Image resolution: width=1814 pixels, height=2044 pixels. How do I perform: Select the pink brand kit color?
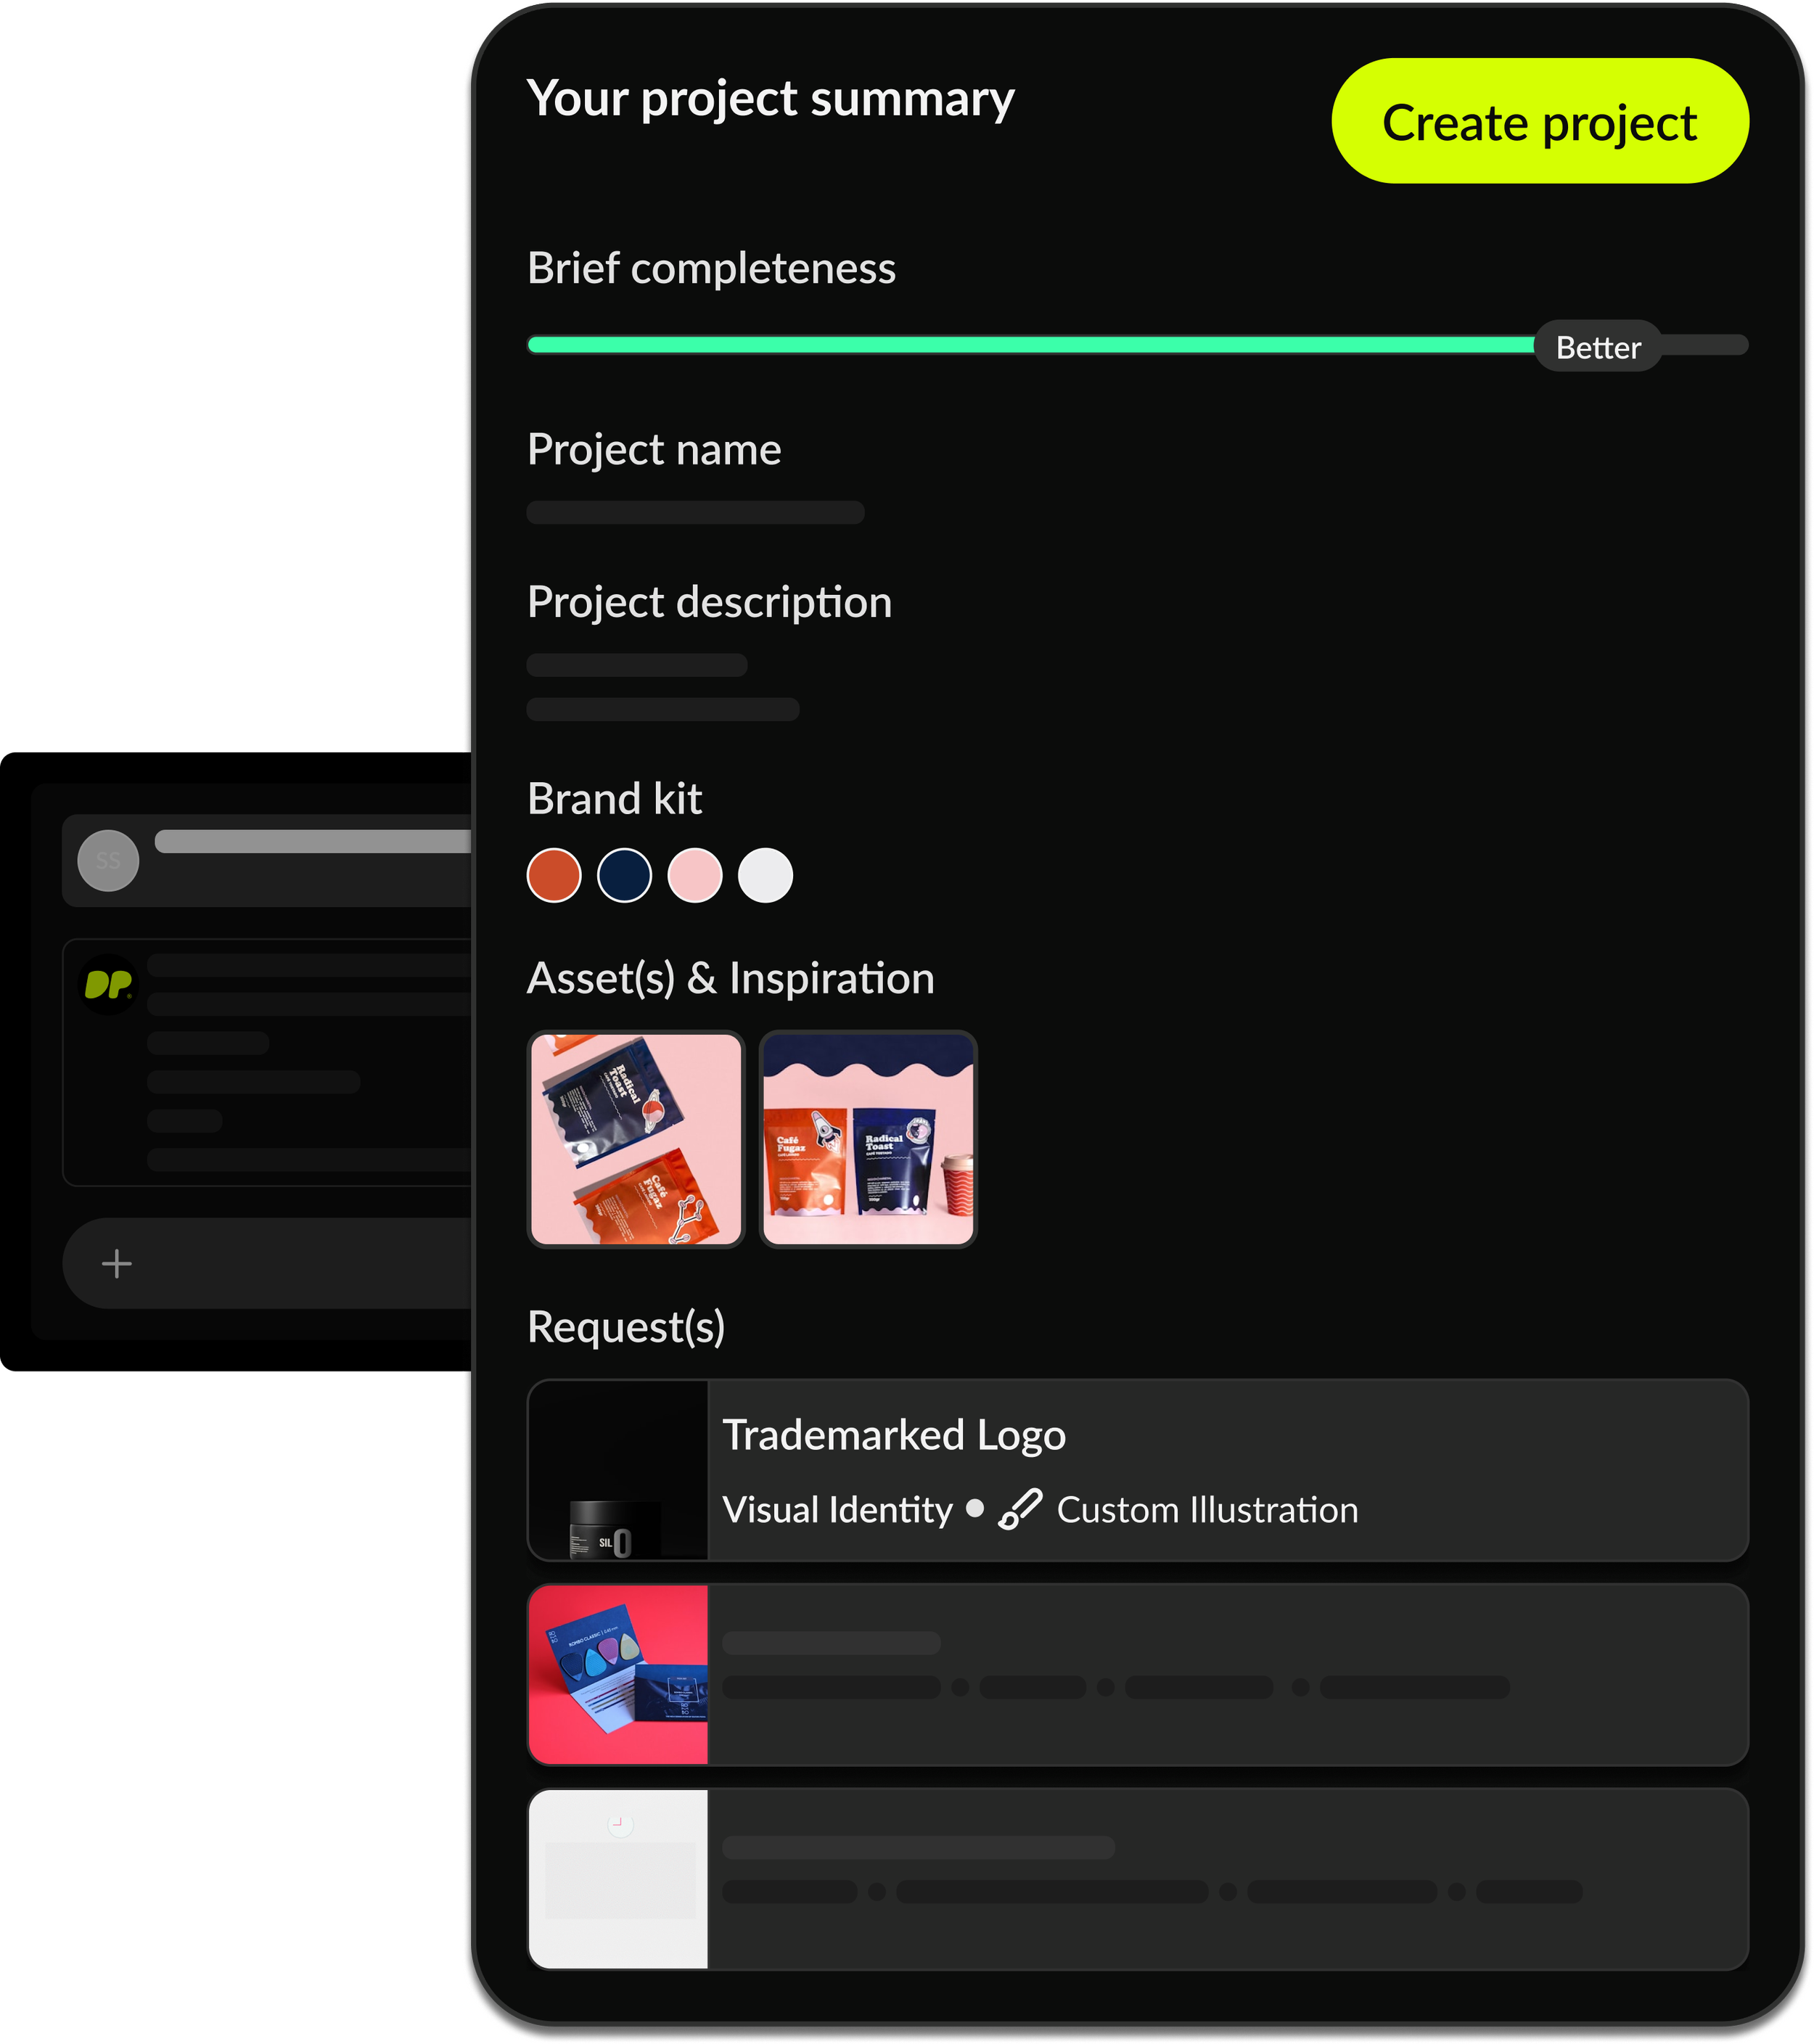coord(695,875)
